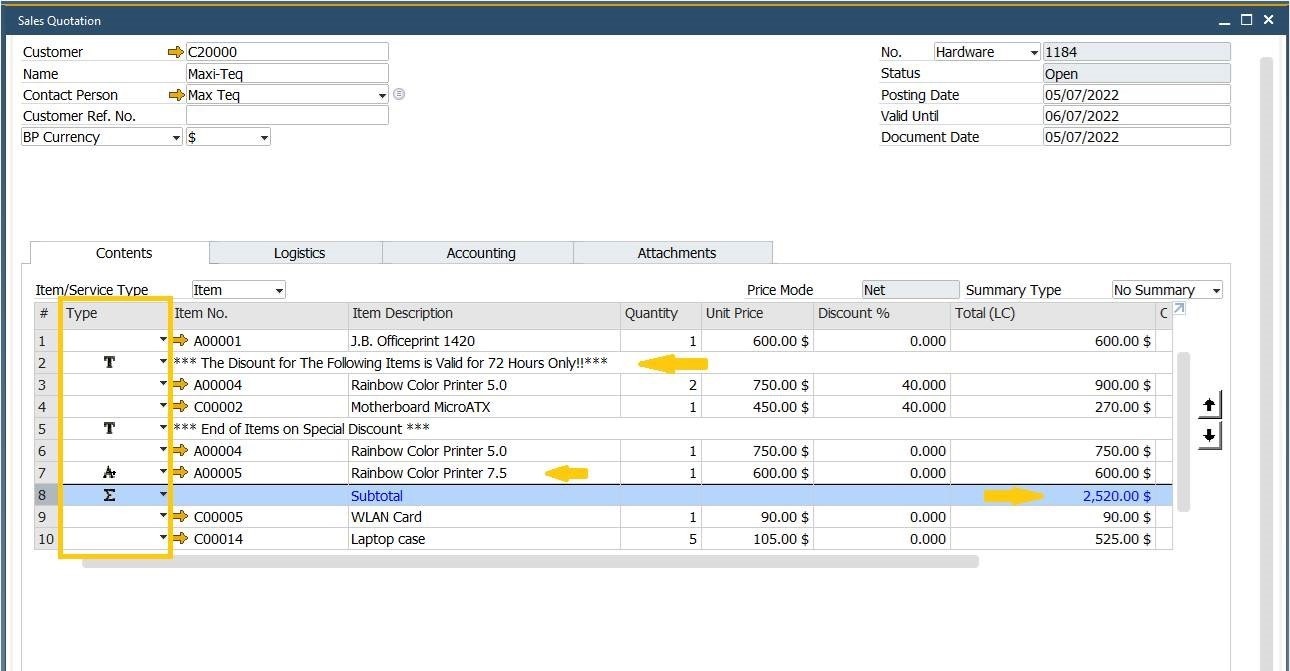Open the Accounting tab
Screen dimensions: 1290x671
(480, 253)
